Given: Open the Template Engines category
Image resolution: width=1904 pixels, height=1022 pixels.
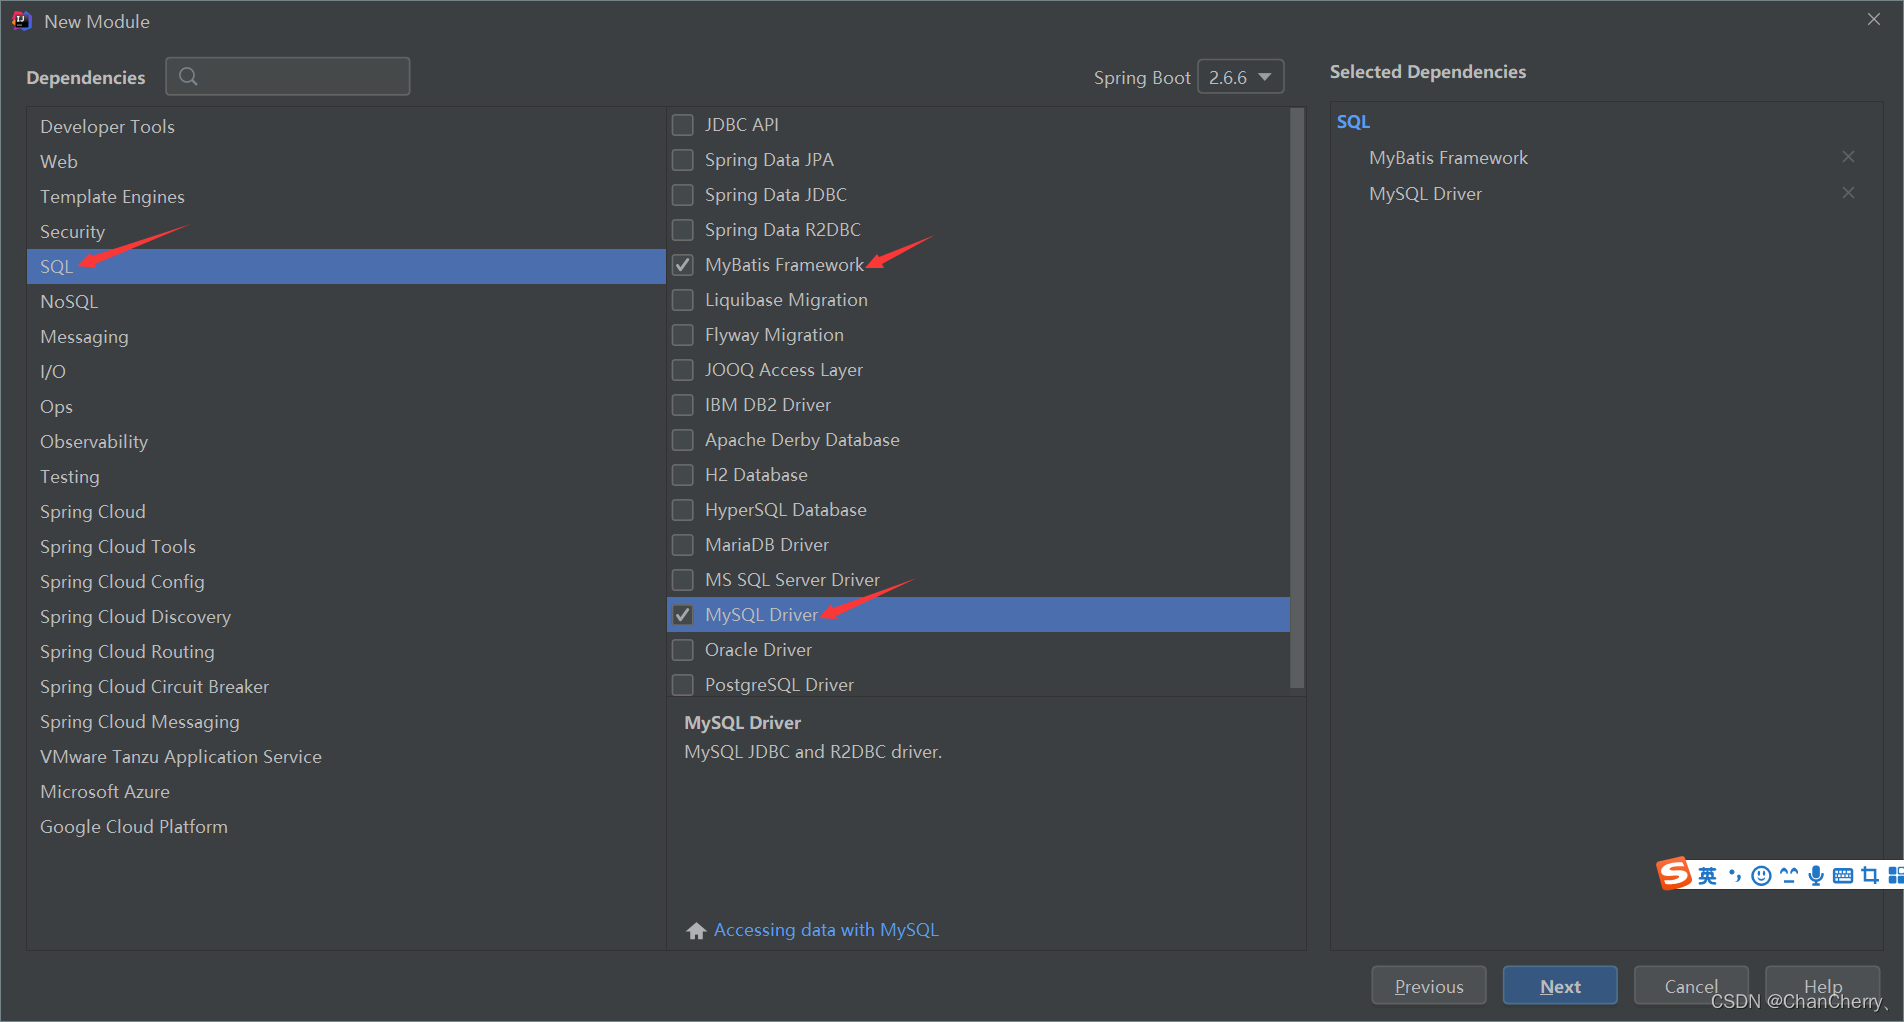Looking at the screenshot, I should [346, 197].
